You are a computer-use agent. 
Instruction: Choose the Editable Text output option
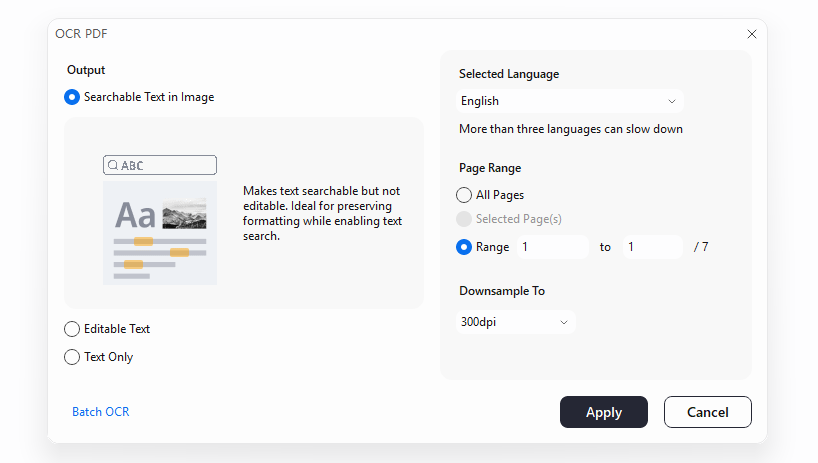tap(72, 329)
